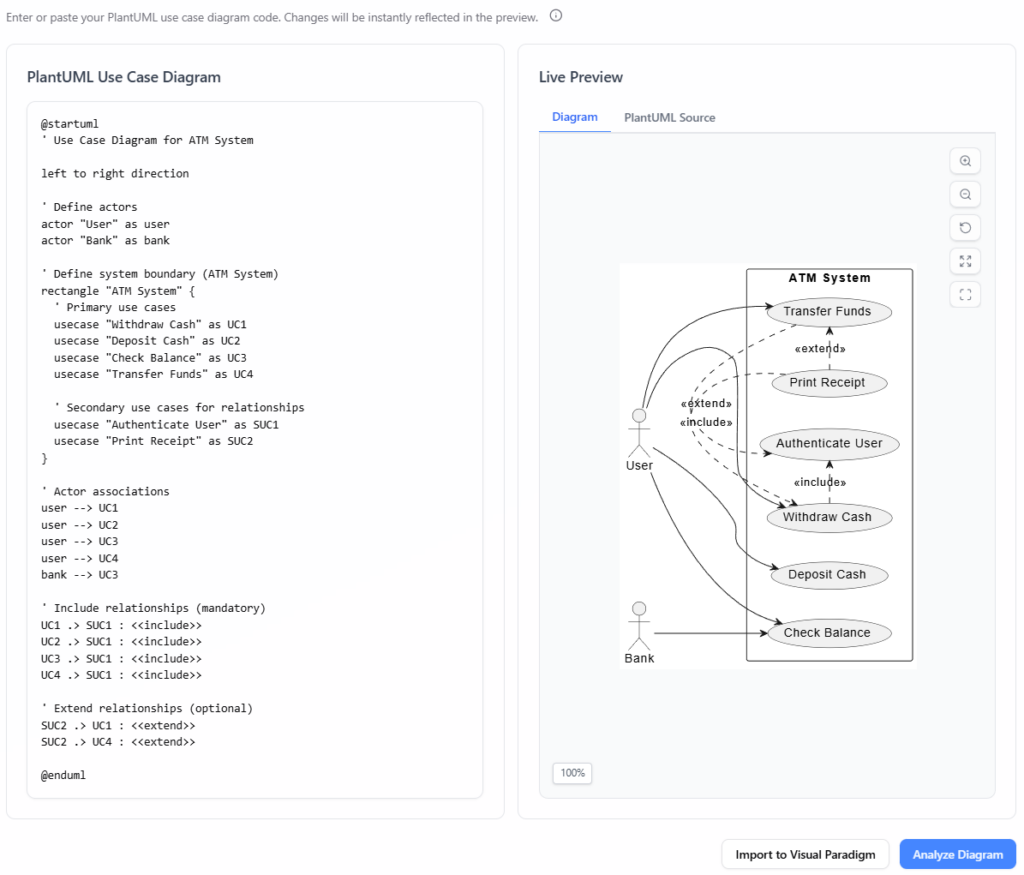
Task: Click the 100% zoom level indicator
Action: tap(571, 773)
